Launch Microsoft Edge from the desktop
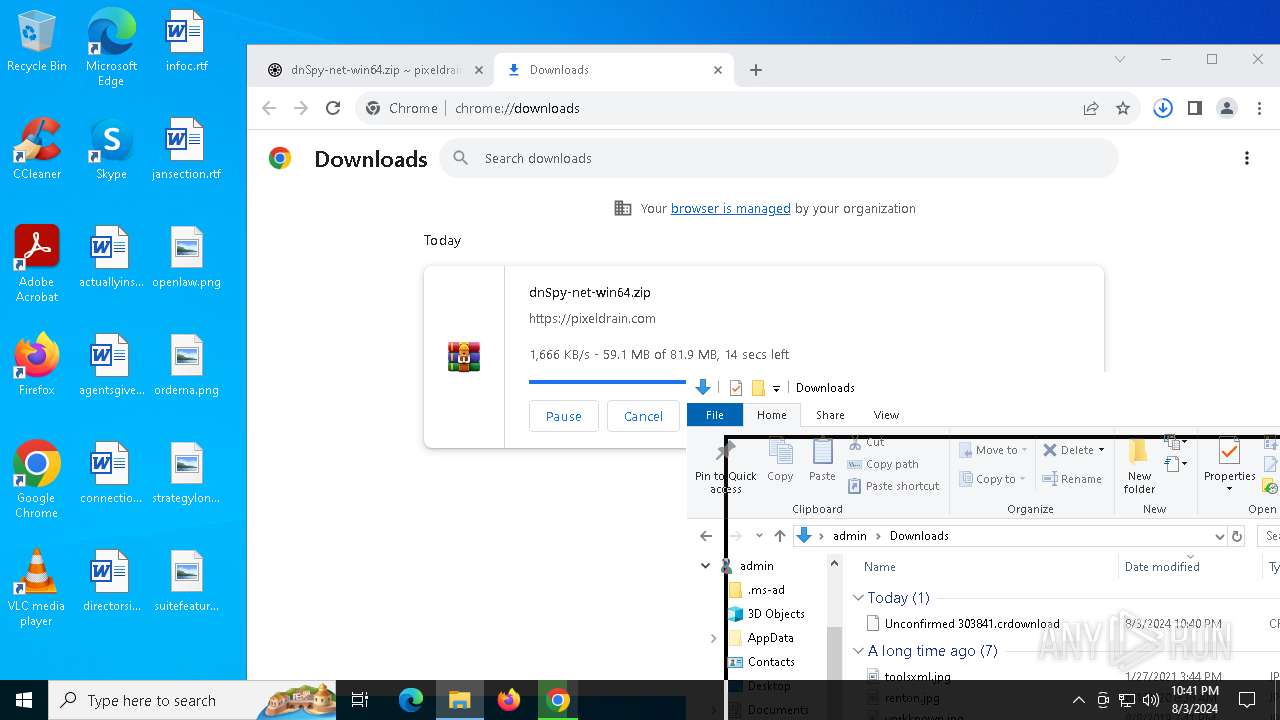The width and height of the screenshot is (1280, 720). [111, 47]
